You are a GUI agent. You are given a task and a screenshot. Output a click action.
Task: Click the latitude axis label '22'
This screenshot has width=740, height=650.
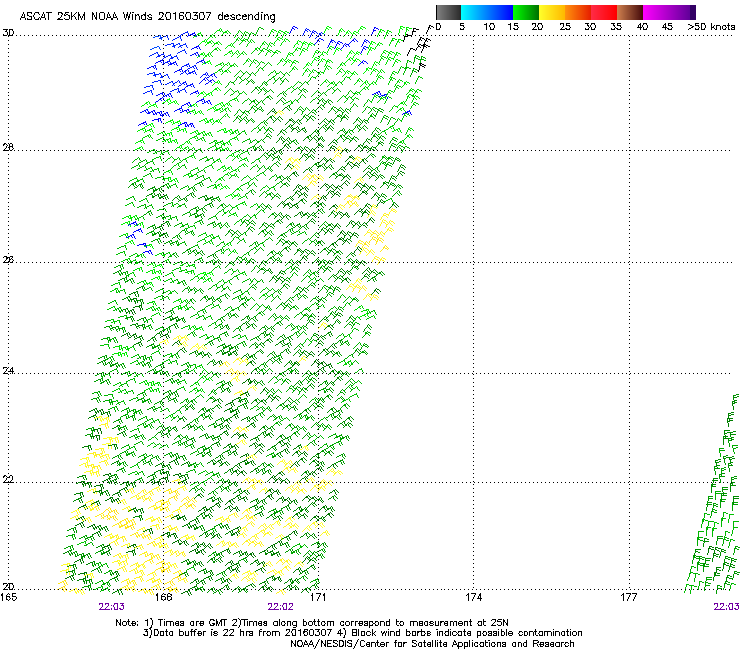click(x=8, y=480)
